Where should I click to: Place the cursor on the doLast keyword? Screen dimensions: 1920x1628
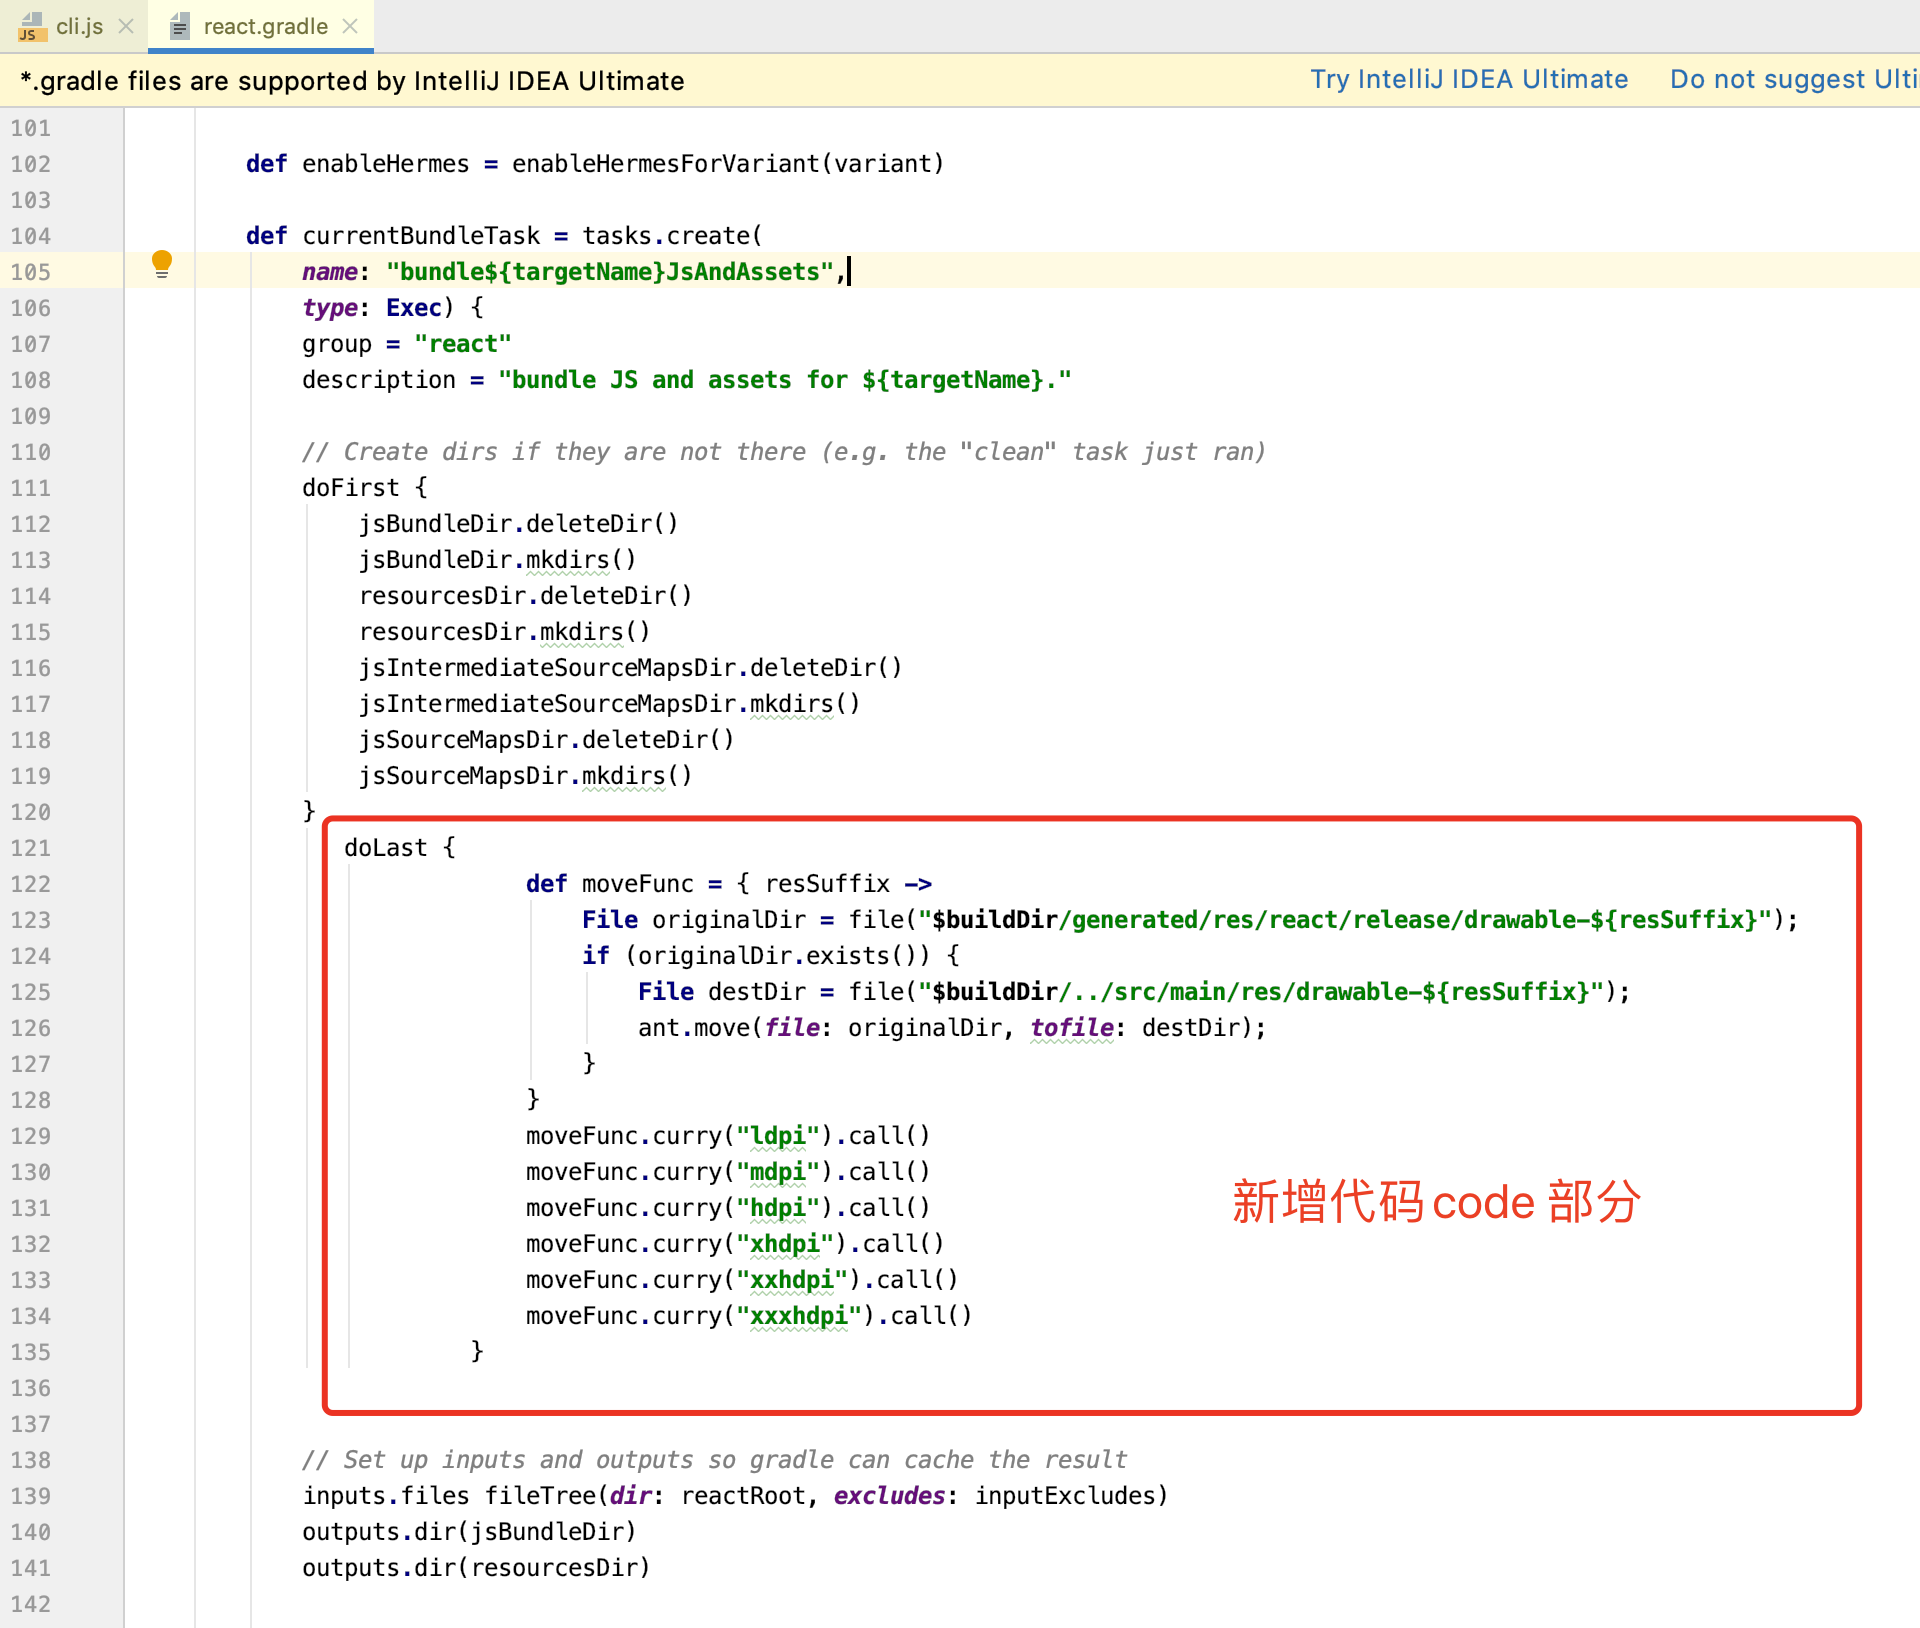tap(385, 848)
